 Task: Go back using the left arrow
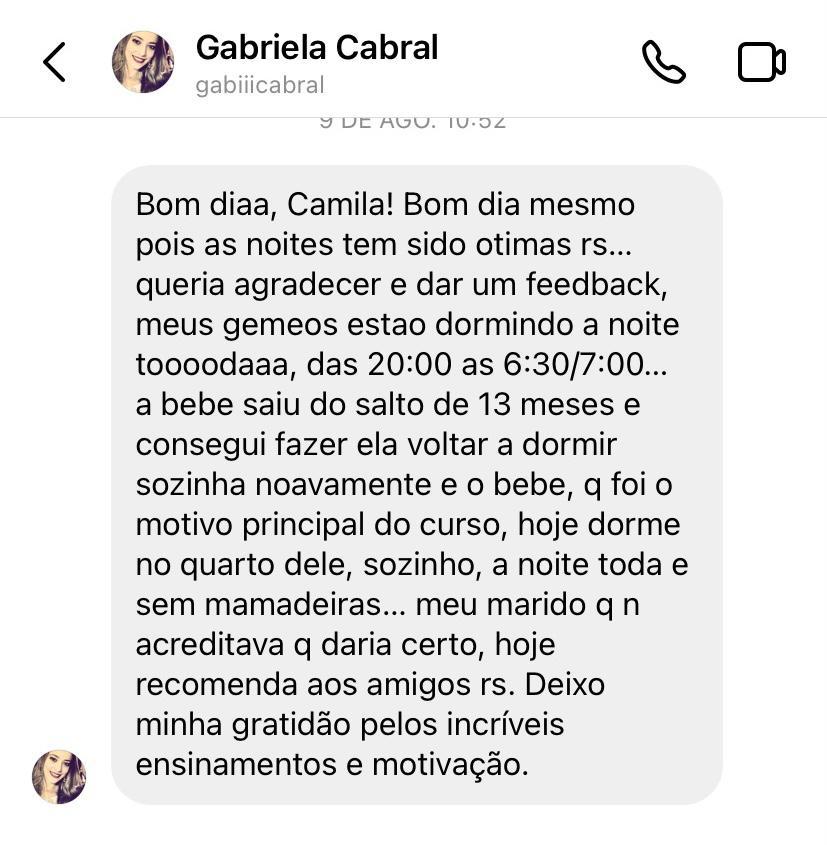pos(54,62)
